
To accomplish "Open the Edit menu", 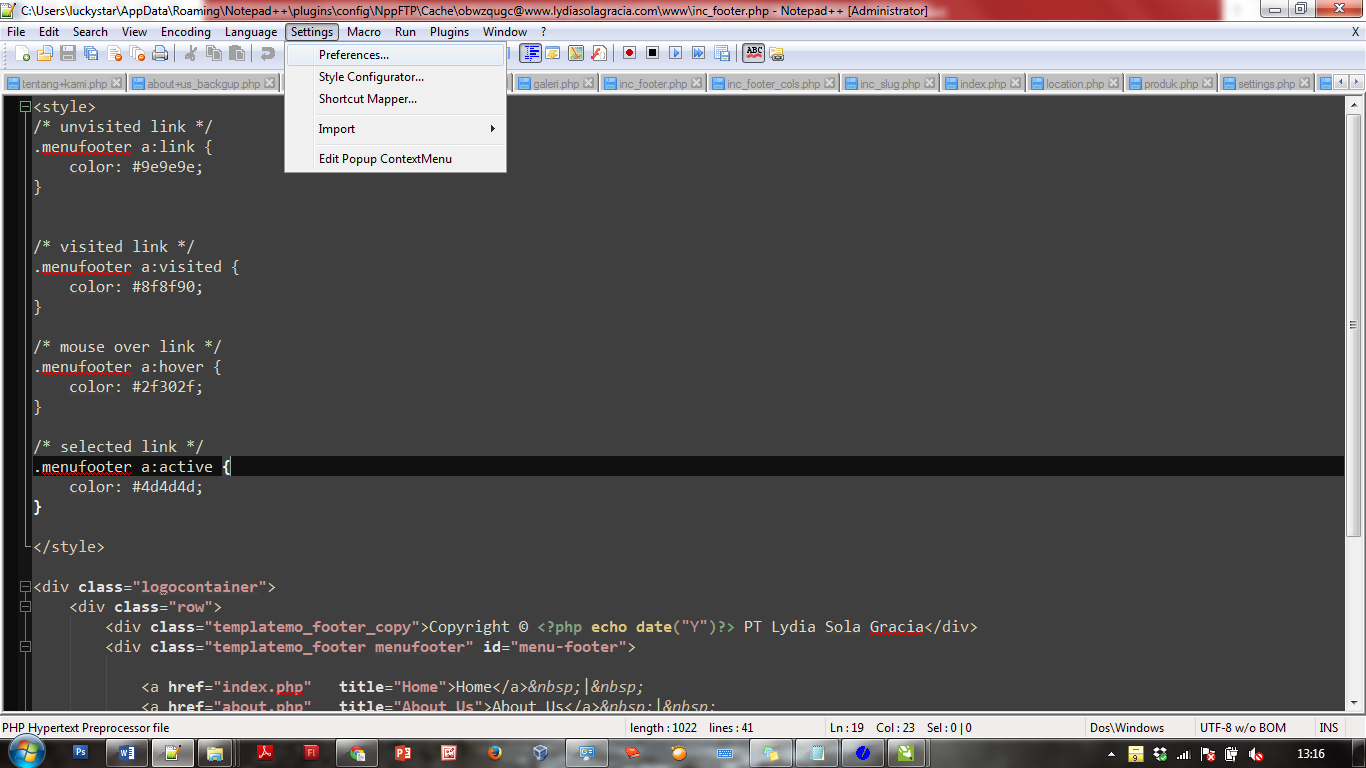I will [49, 32].
